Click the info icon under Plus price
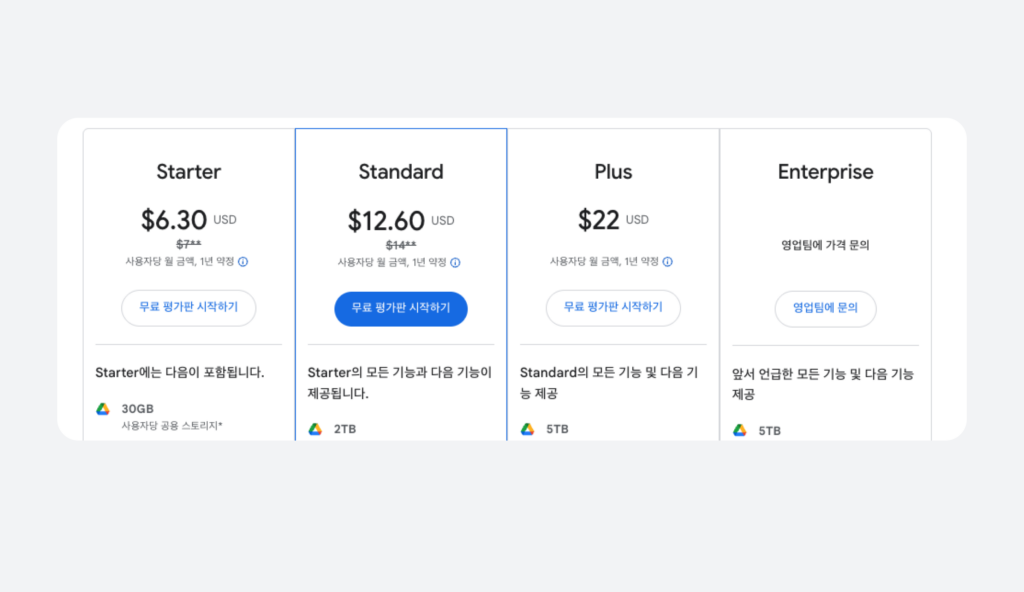Screen dimensions: 1024x592 (667, 262)
